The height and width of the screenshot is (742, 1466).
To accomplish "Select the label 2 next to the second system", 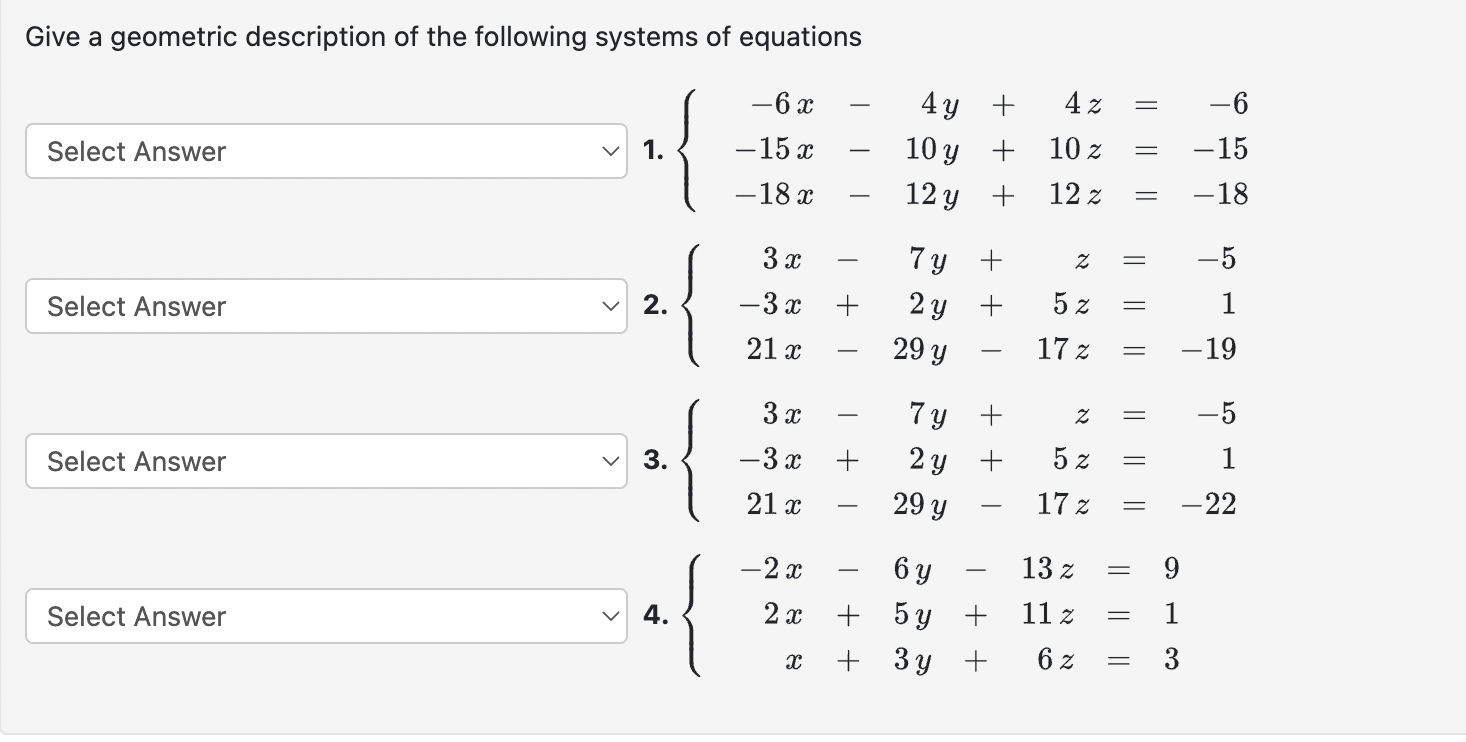I will [654, 306].
